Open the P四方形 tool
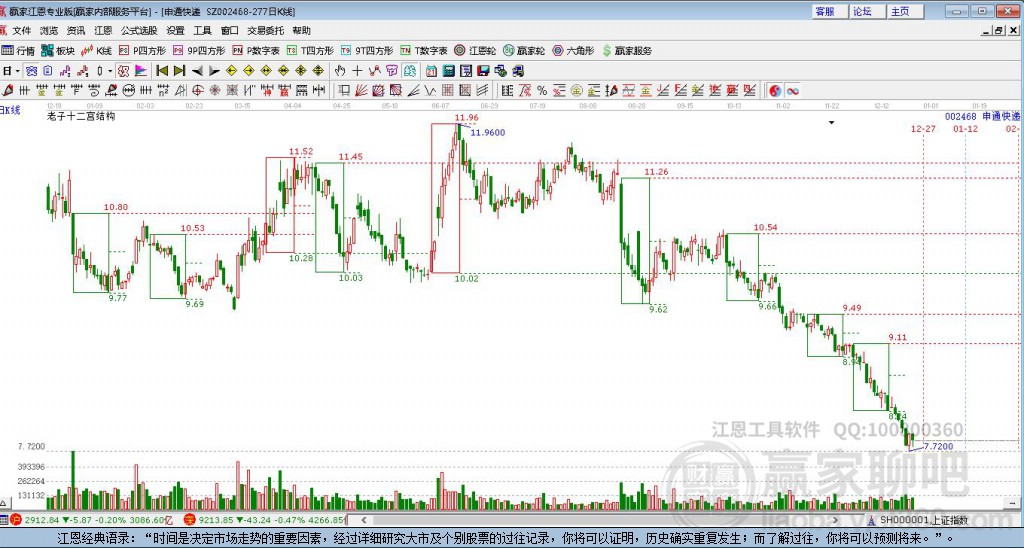 (142, 50)
